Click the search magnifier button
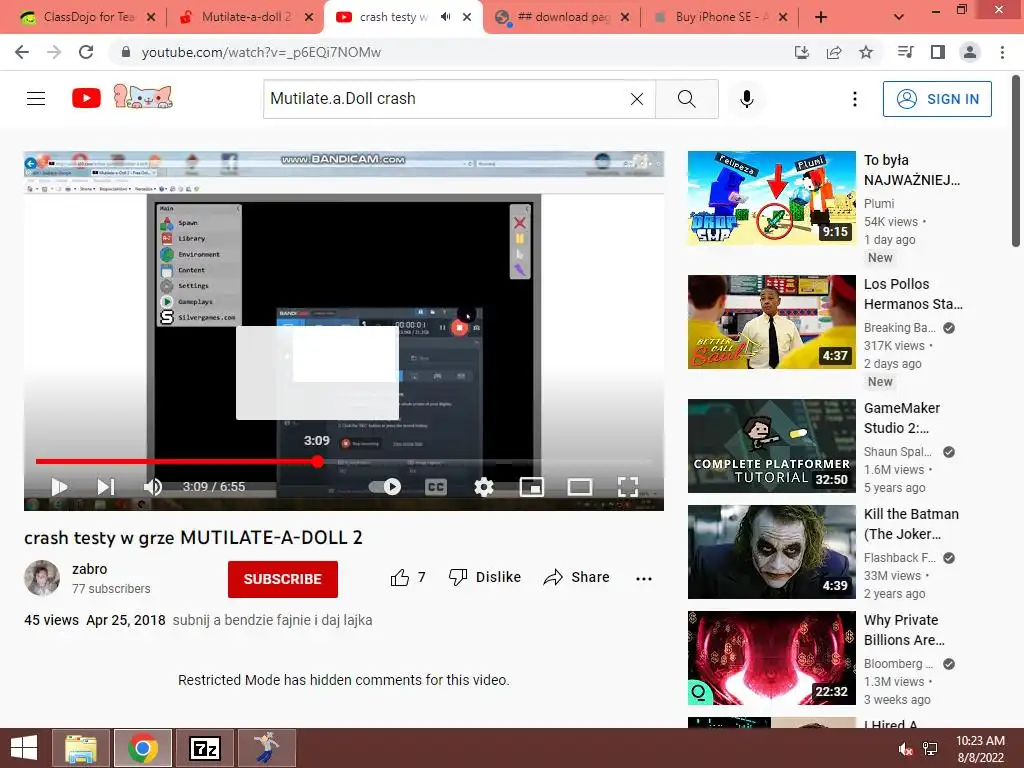 click(x=686, y=99)
